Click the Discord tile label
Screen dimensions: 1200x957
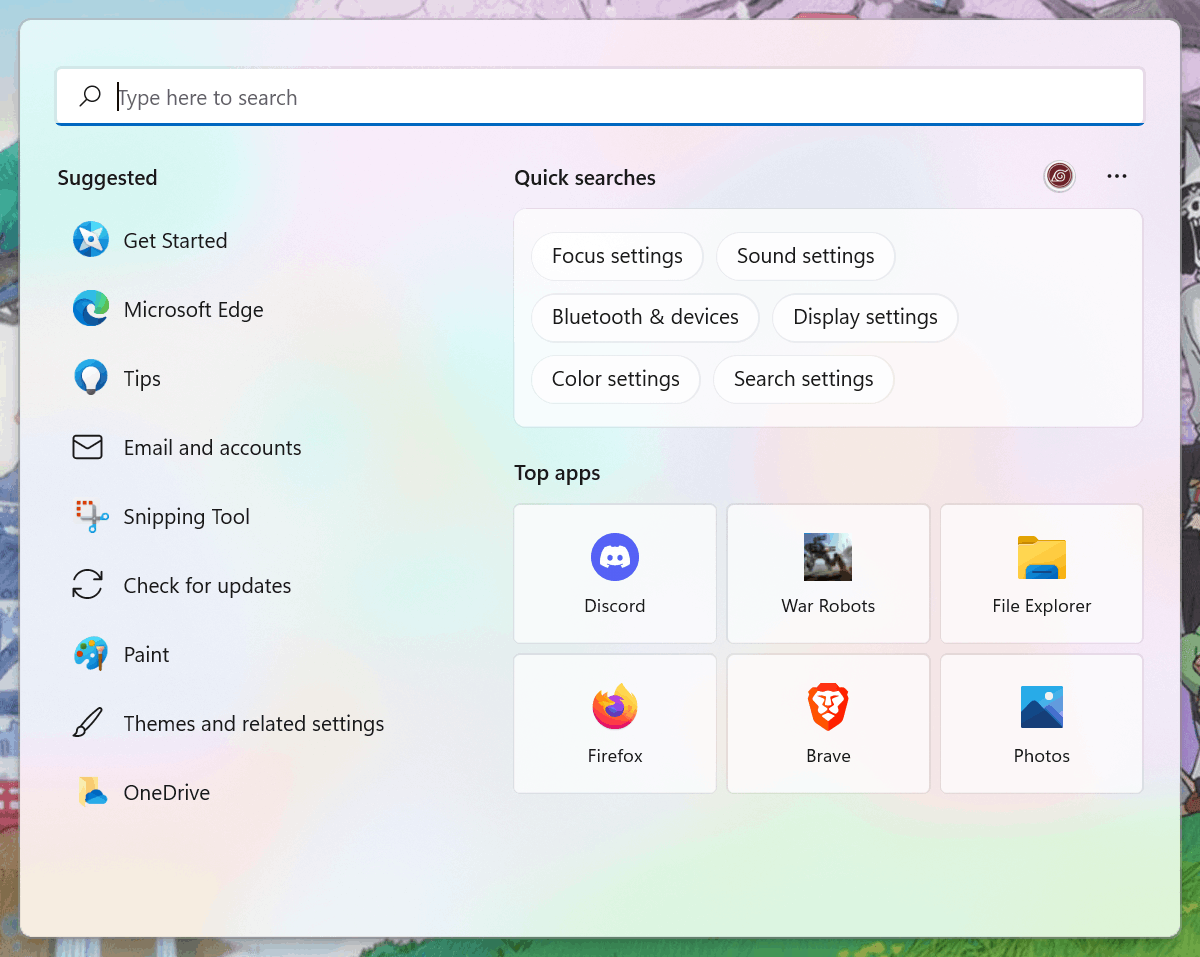[615, 605]
